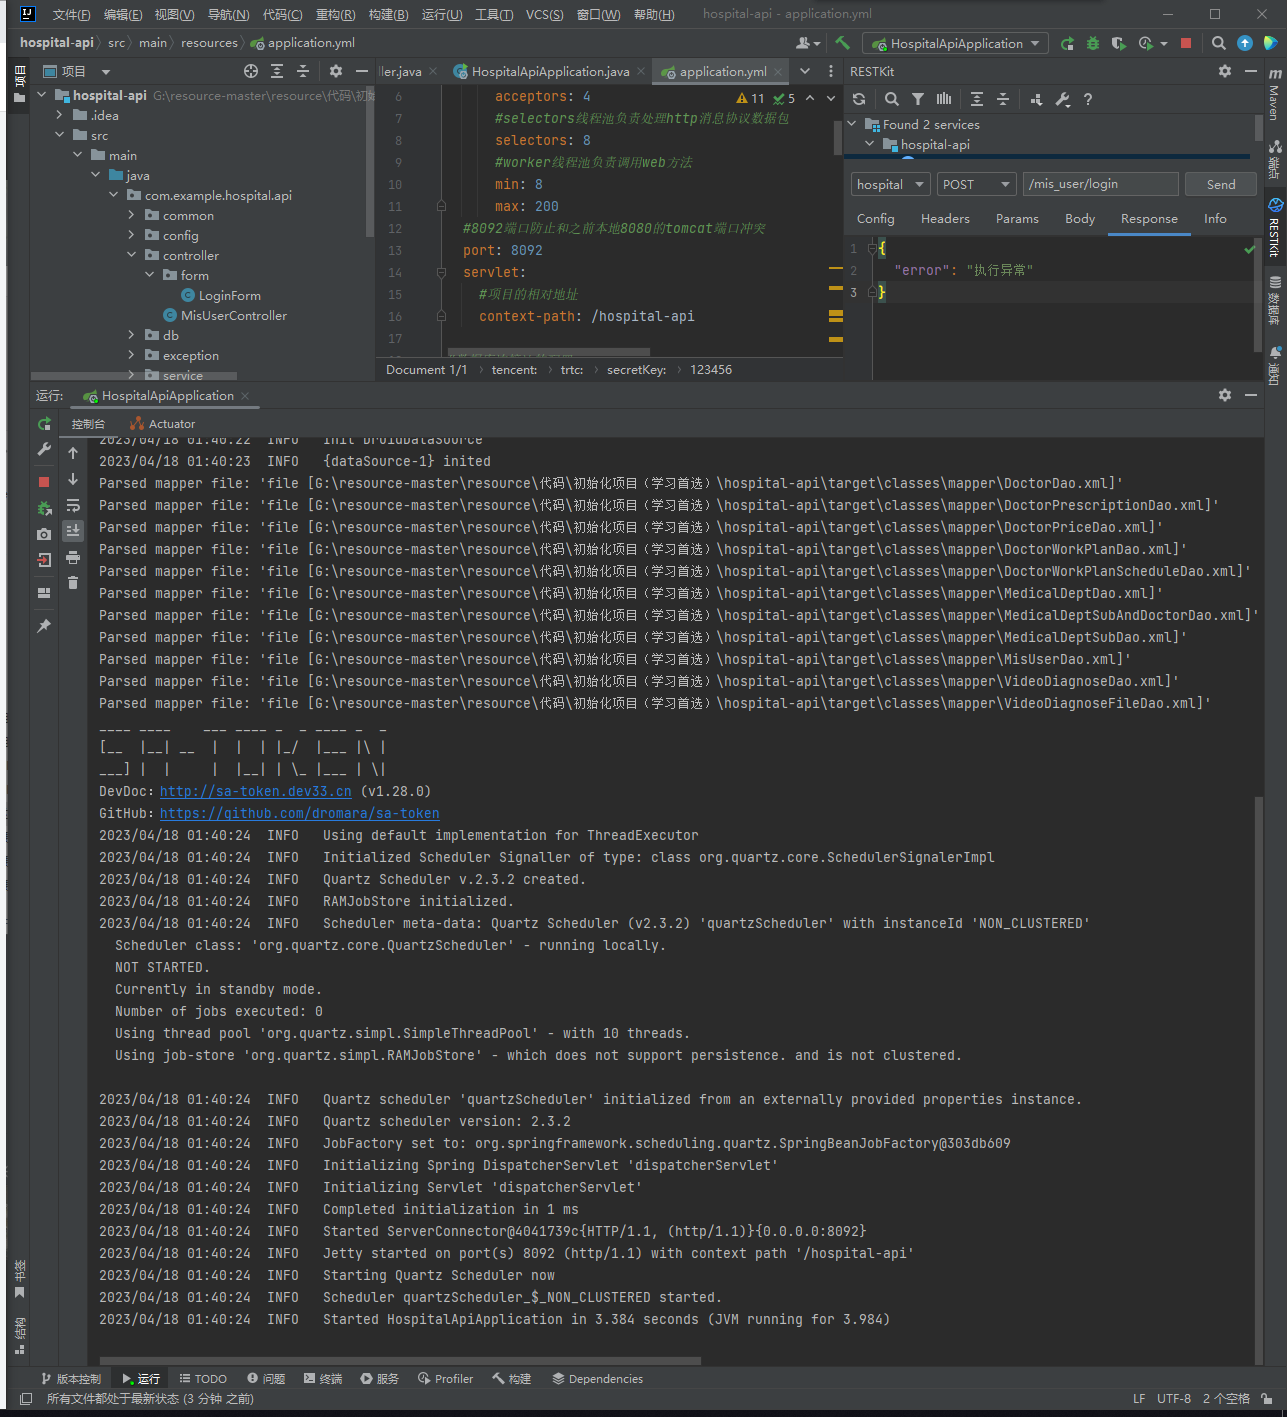The width and height of the screenshot is (1287, 1417).
Task: Toggle the TODO tool window
Action: 203,1379
